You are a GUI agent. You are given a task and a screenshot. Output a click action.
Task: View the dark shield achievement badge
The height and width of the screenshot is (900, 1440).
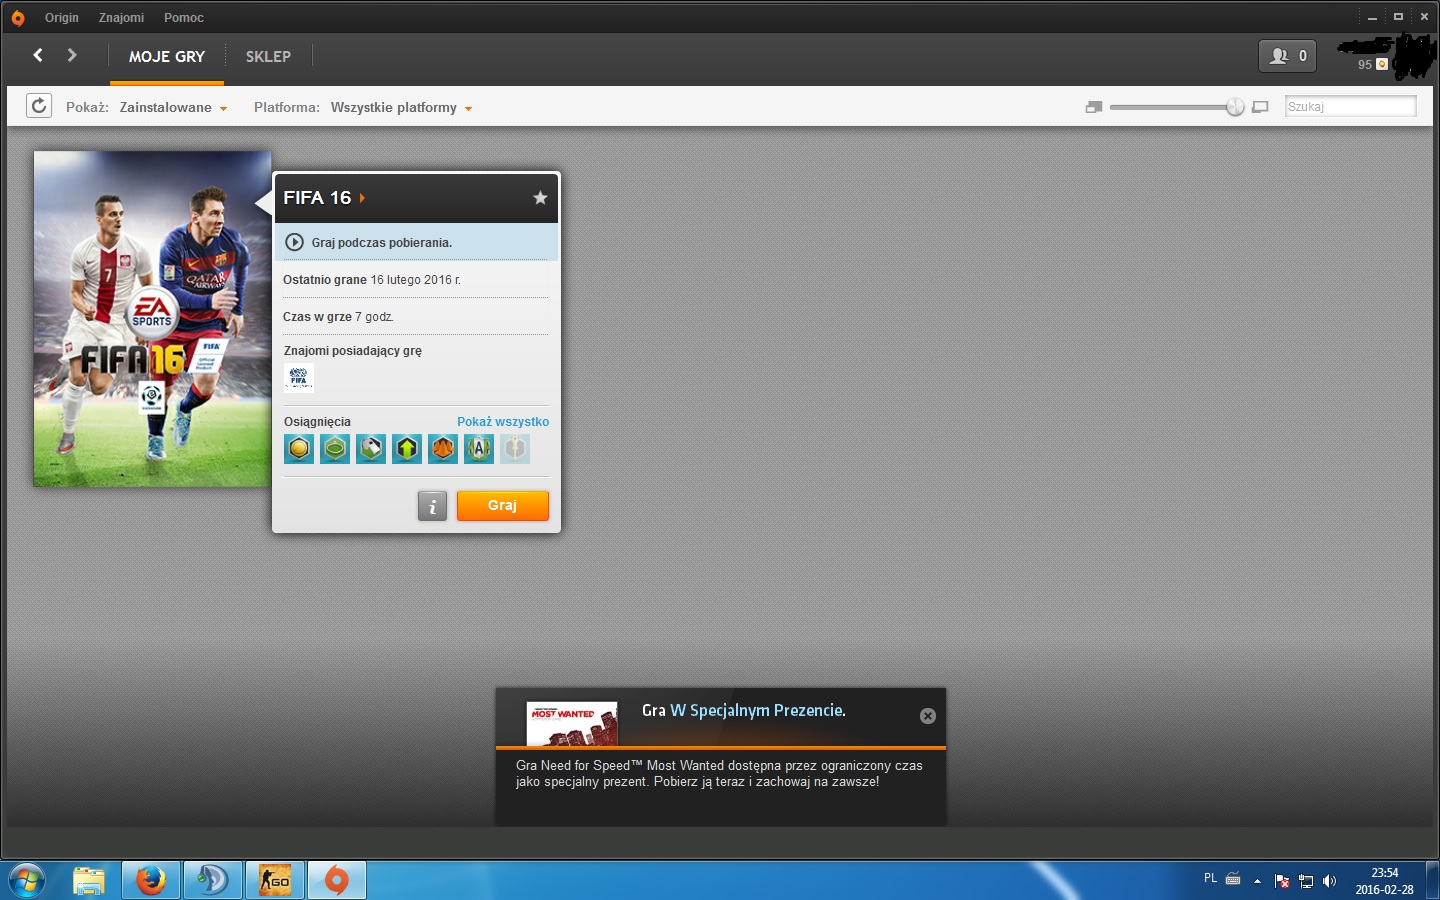coord(407,449)
